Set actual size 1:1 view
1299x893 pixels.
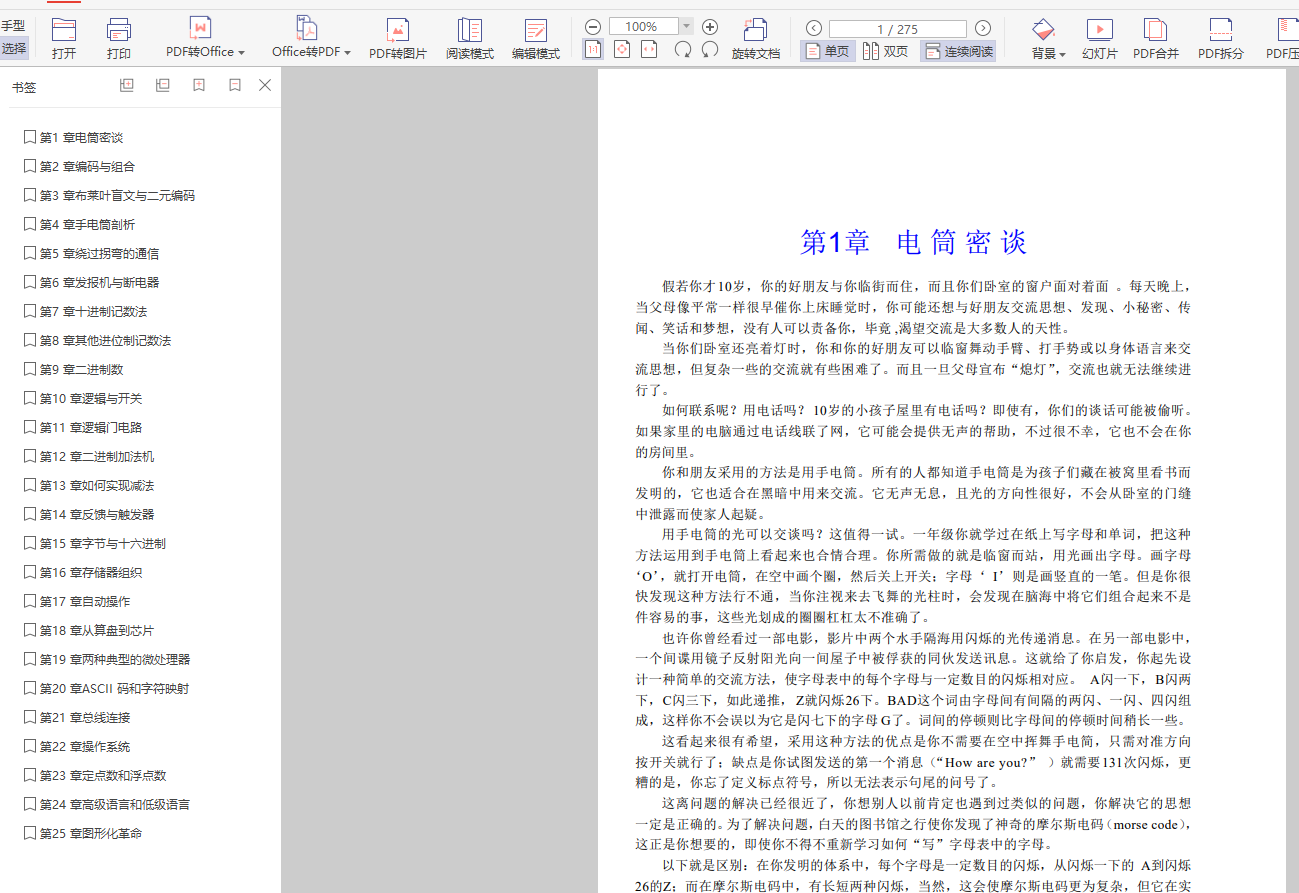(593, 49)
